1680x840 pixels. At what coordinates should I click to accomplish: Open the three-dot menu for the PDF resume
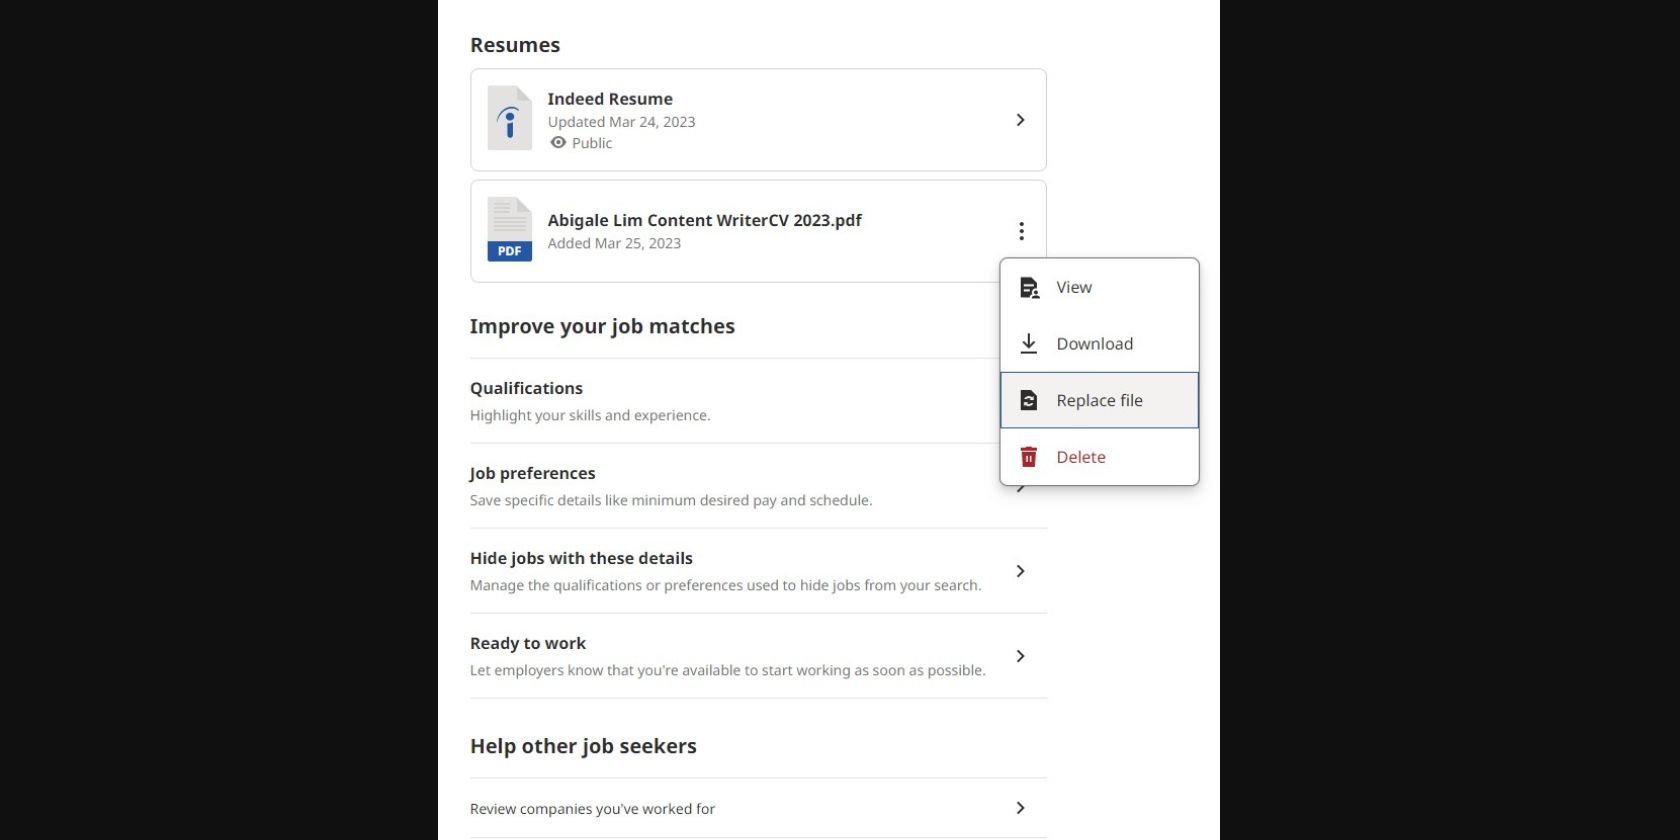(1021, 231)
